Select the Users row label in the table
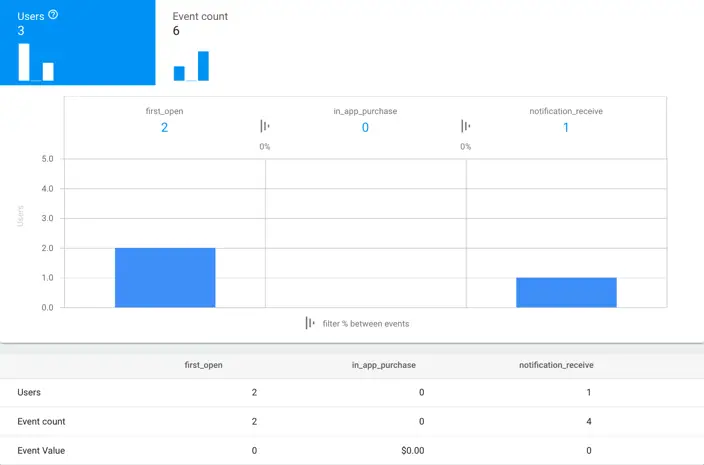This screenshot has width=704, height=465. point(29,393)
